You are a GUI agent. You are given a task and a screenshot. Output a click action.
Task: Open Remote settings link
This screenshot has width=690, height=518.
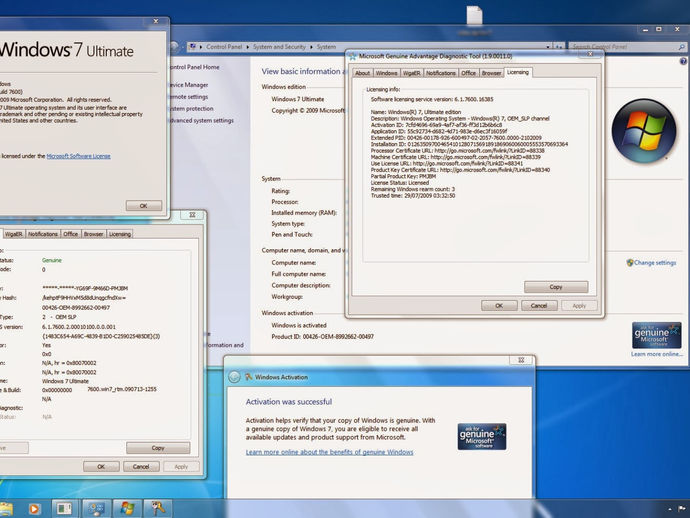click(x=189, y=96)
